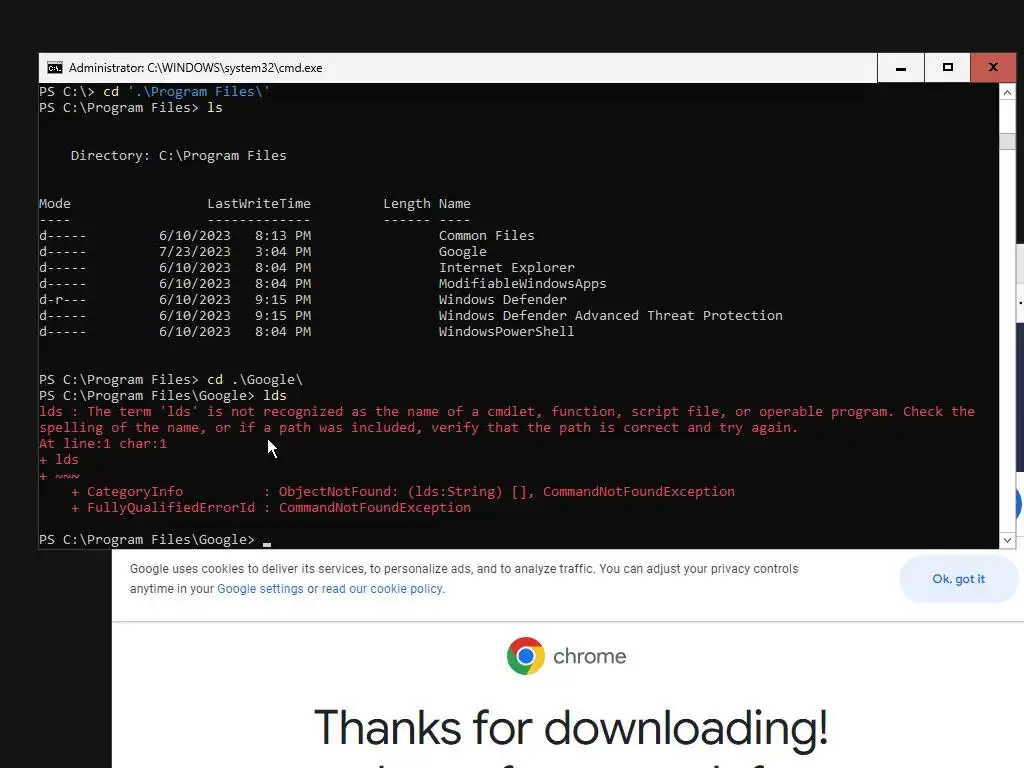Click the console scrollbar thumb
1024x768 pixels.
[x=1007, y=141]
